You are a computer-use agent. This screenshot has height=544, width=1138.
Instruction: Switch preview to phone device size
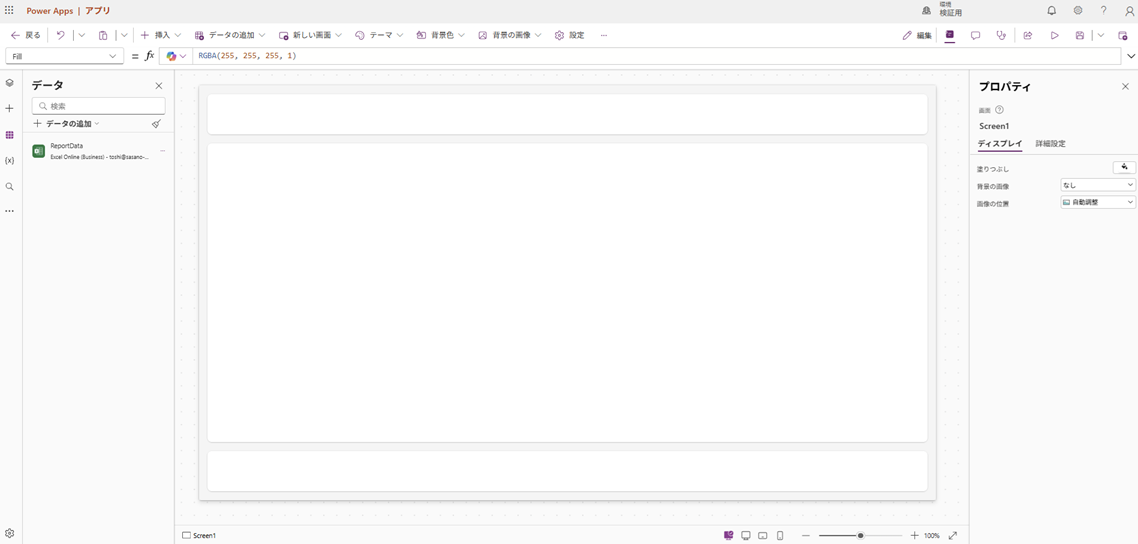coord(780,536)
